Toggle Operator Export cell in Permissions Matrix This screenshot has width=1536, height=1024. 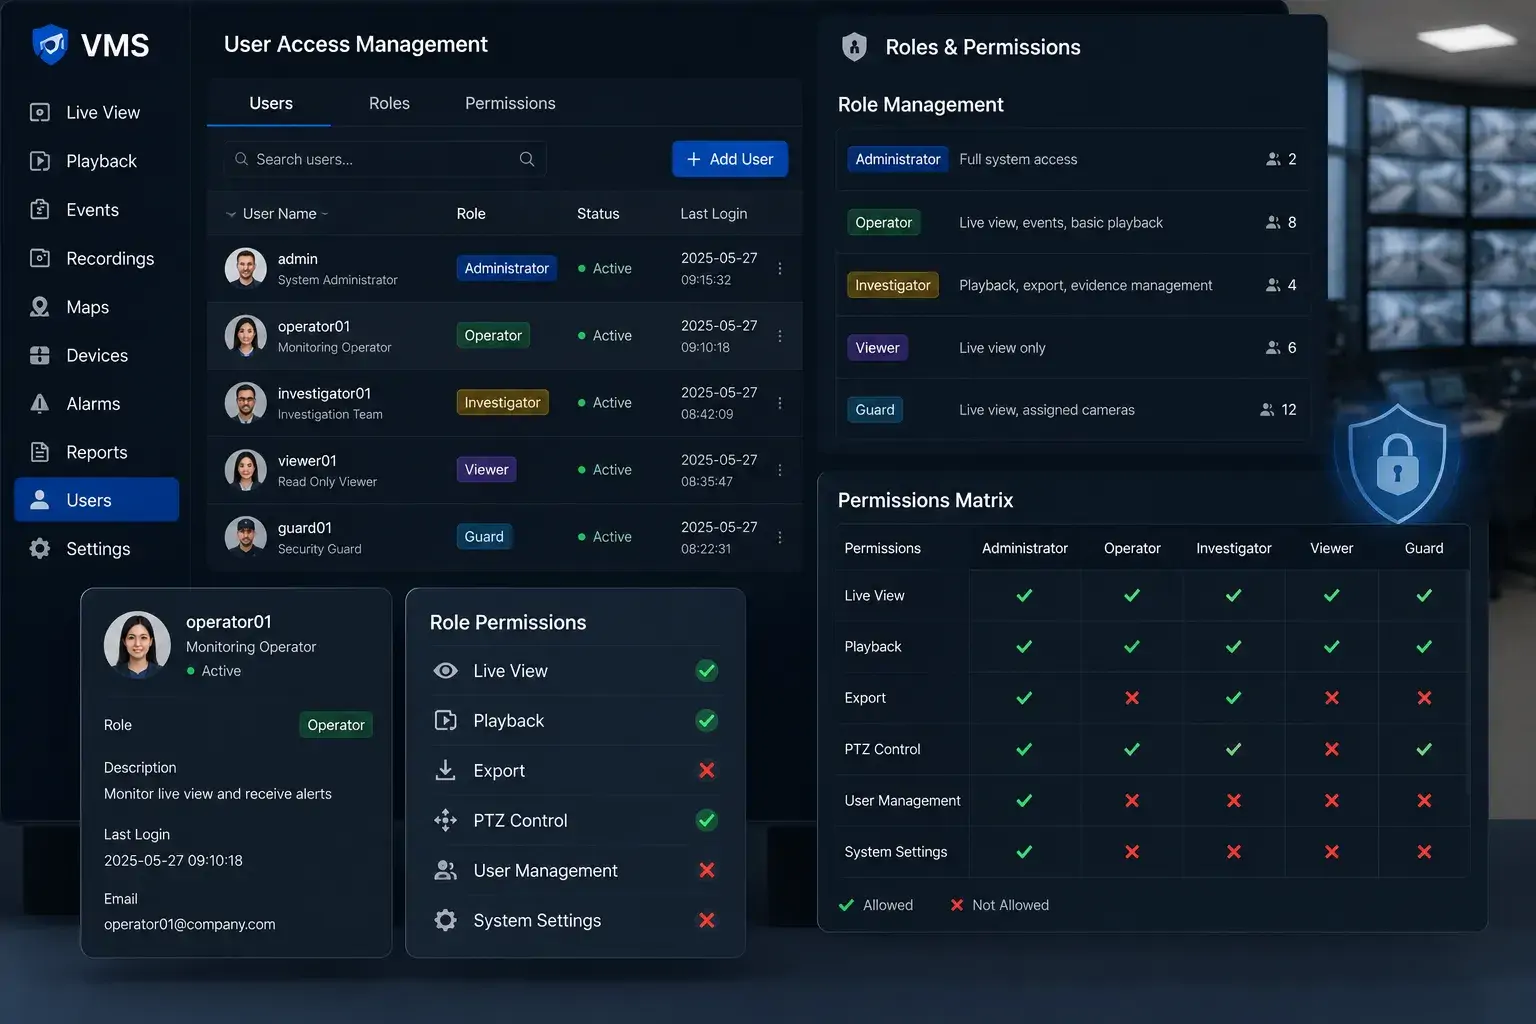[x=1132, y=698]
